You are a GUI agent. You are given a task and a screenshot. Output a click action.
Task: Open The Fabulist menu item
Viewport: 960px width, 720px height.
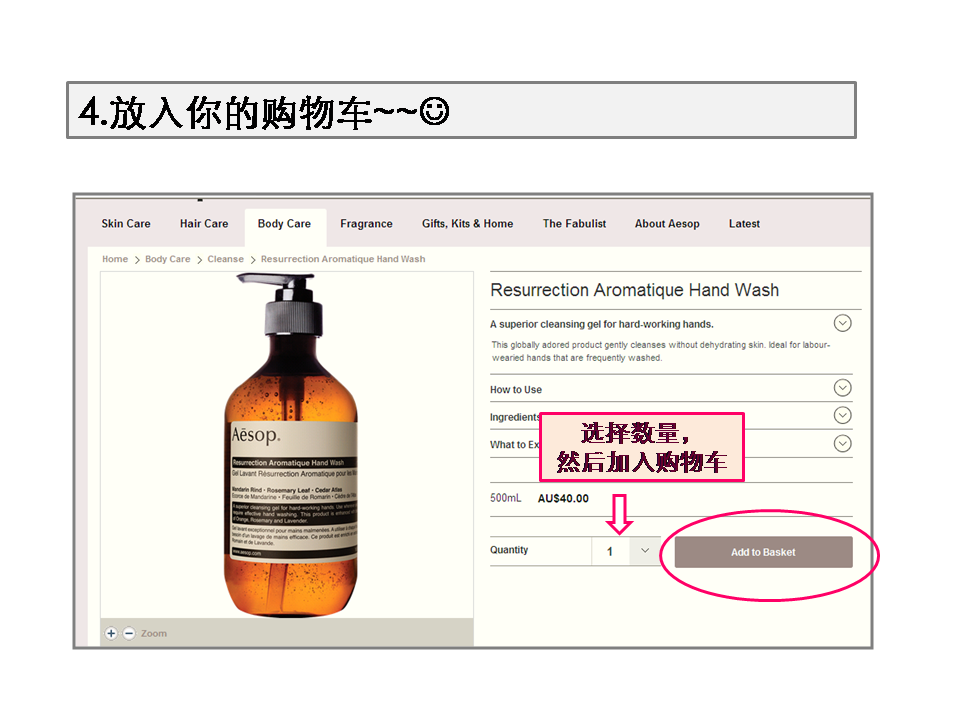pos(574,224)
